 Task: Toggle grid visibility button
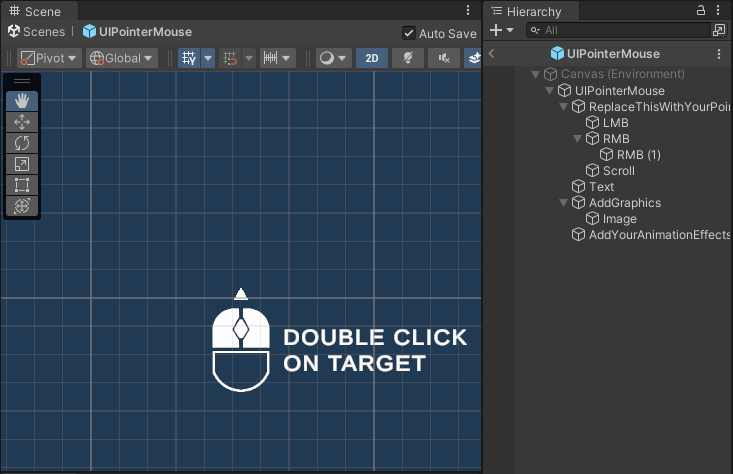tap(188, 58)
